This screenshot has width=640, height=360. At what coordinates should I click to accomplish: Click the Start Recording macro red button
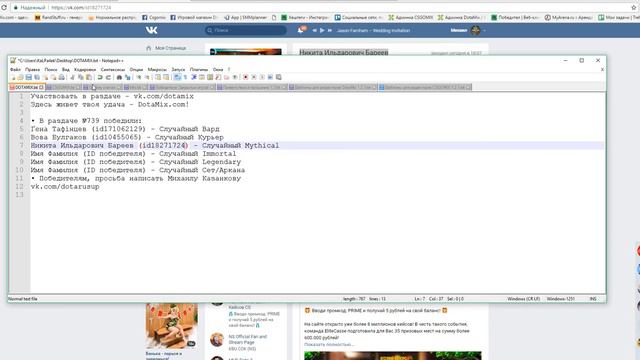[x=245, y=77]
